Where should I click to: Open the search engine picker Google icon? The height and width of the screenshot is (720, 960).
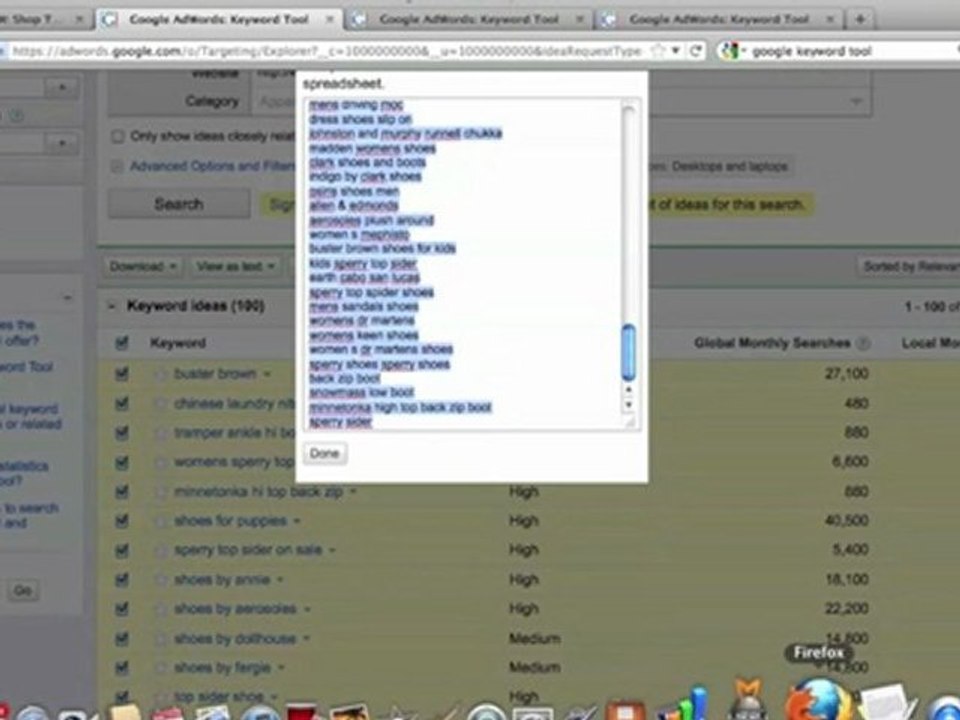point(730,51)
